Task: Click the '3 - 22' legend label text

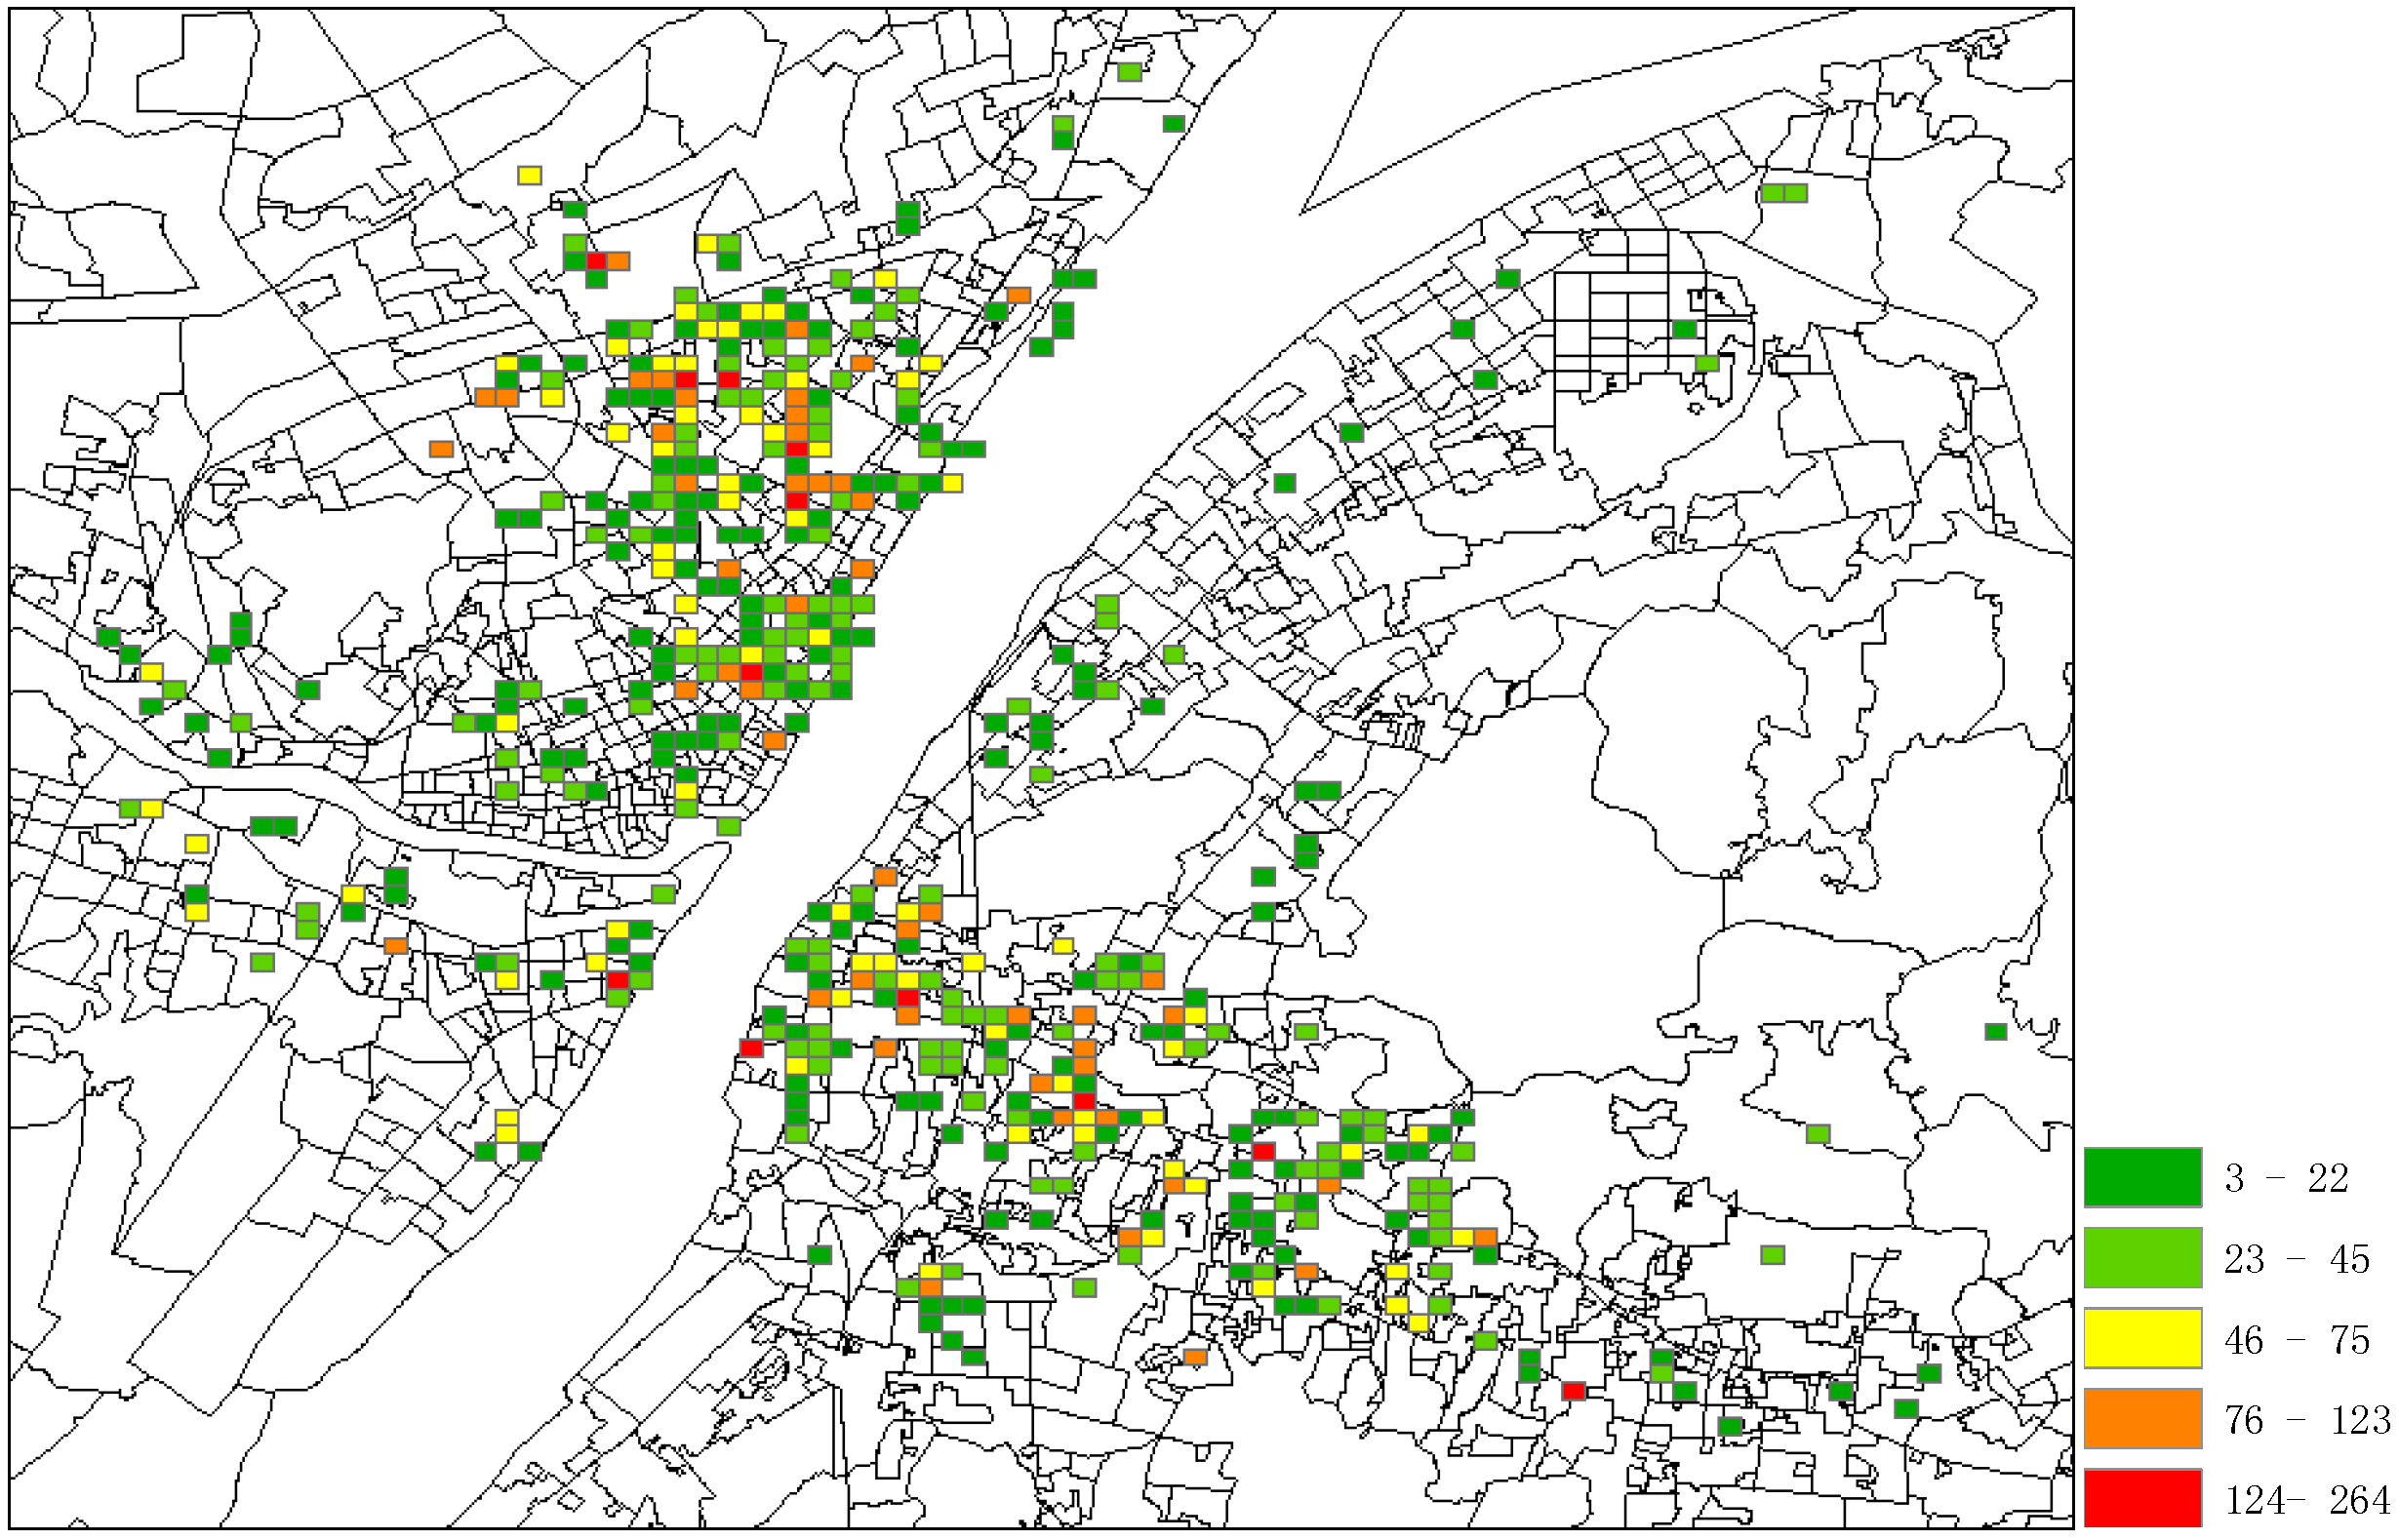Action: (2285, 1178)
